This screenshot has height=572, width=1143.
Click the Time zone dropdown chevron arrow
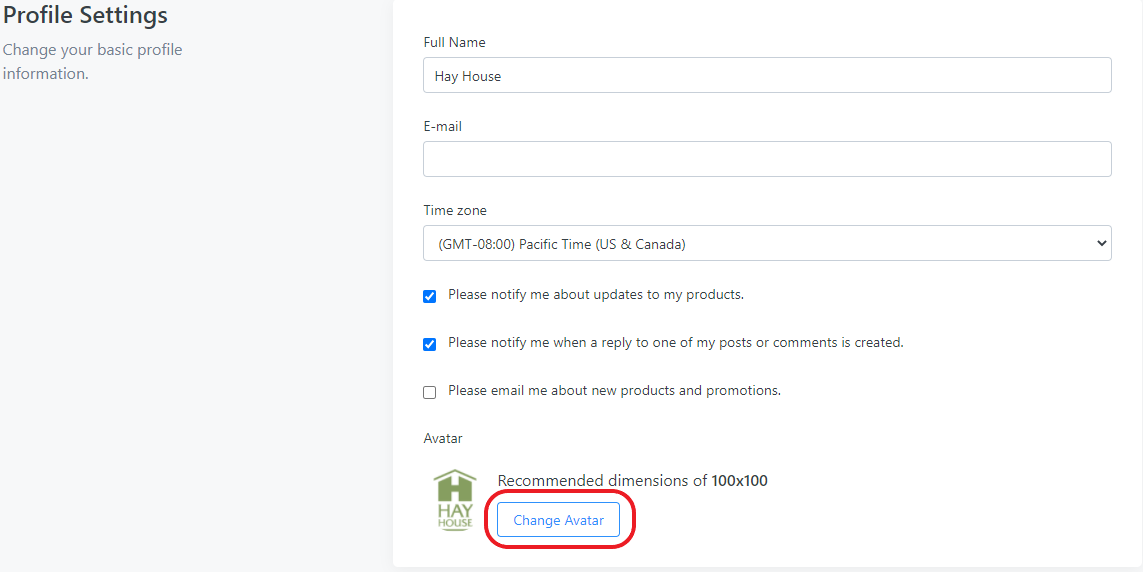click(x=1101, y=243)
